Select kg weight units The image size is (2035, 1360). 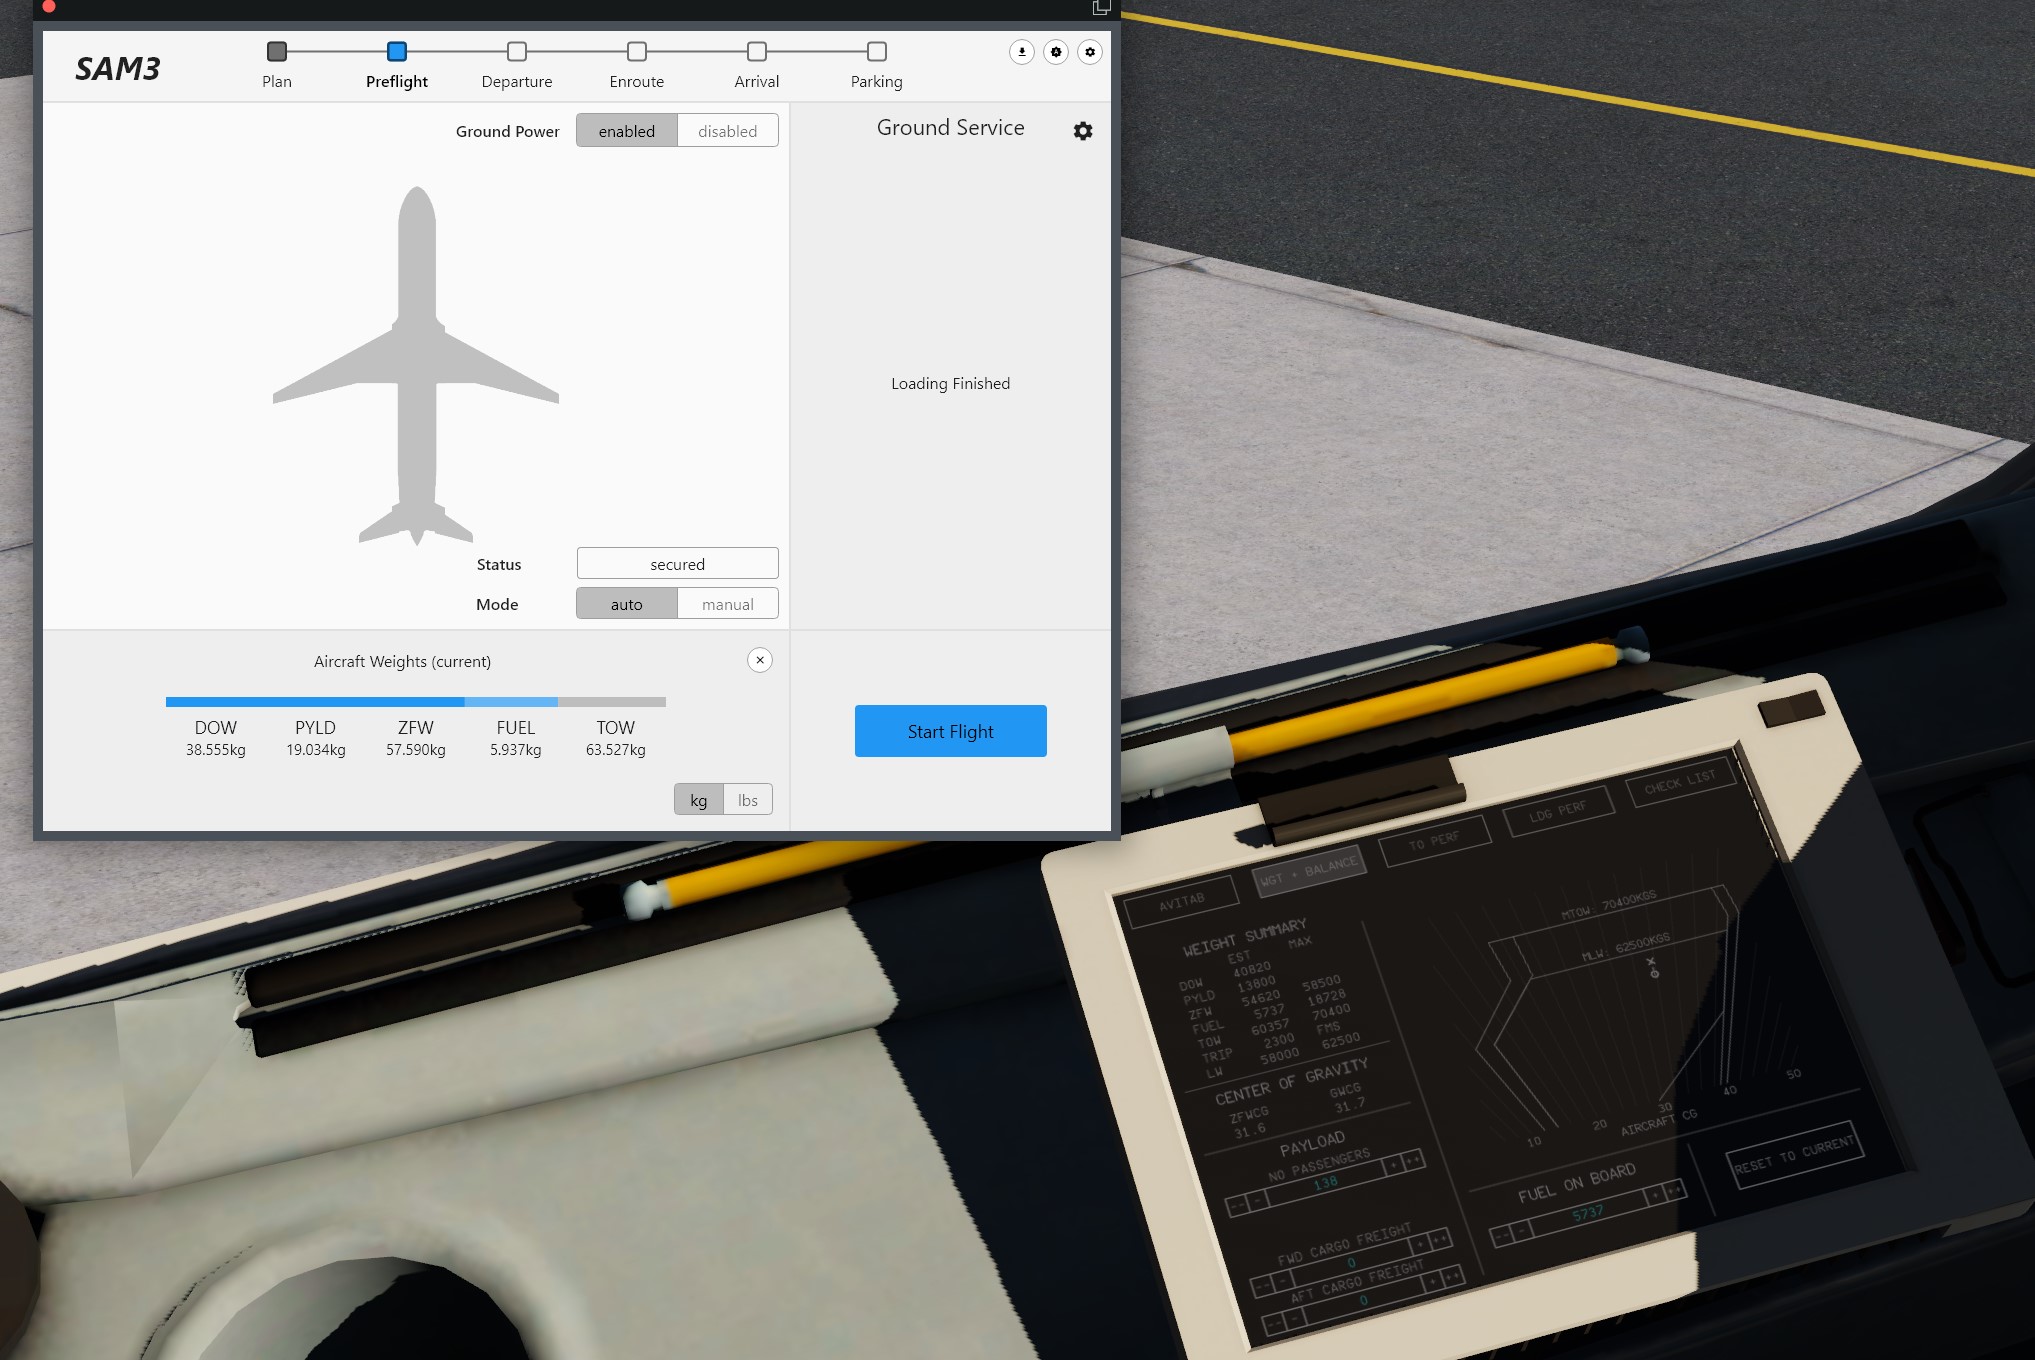coord(699,800)
